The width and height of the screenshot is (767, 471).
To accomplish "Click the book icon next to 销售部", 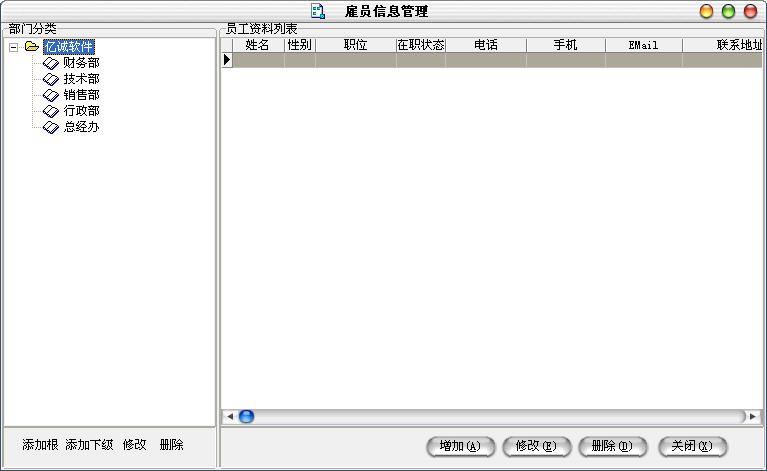I will click(x=50, y=95).
